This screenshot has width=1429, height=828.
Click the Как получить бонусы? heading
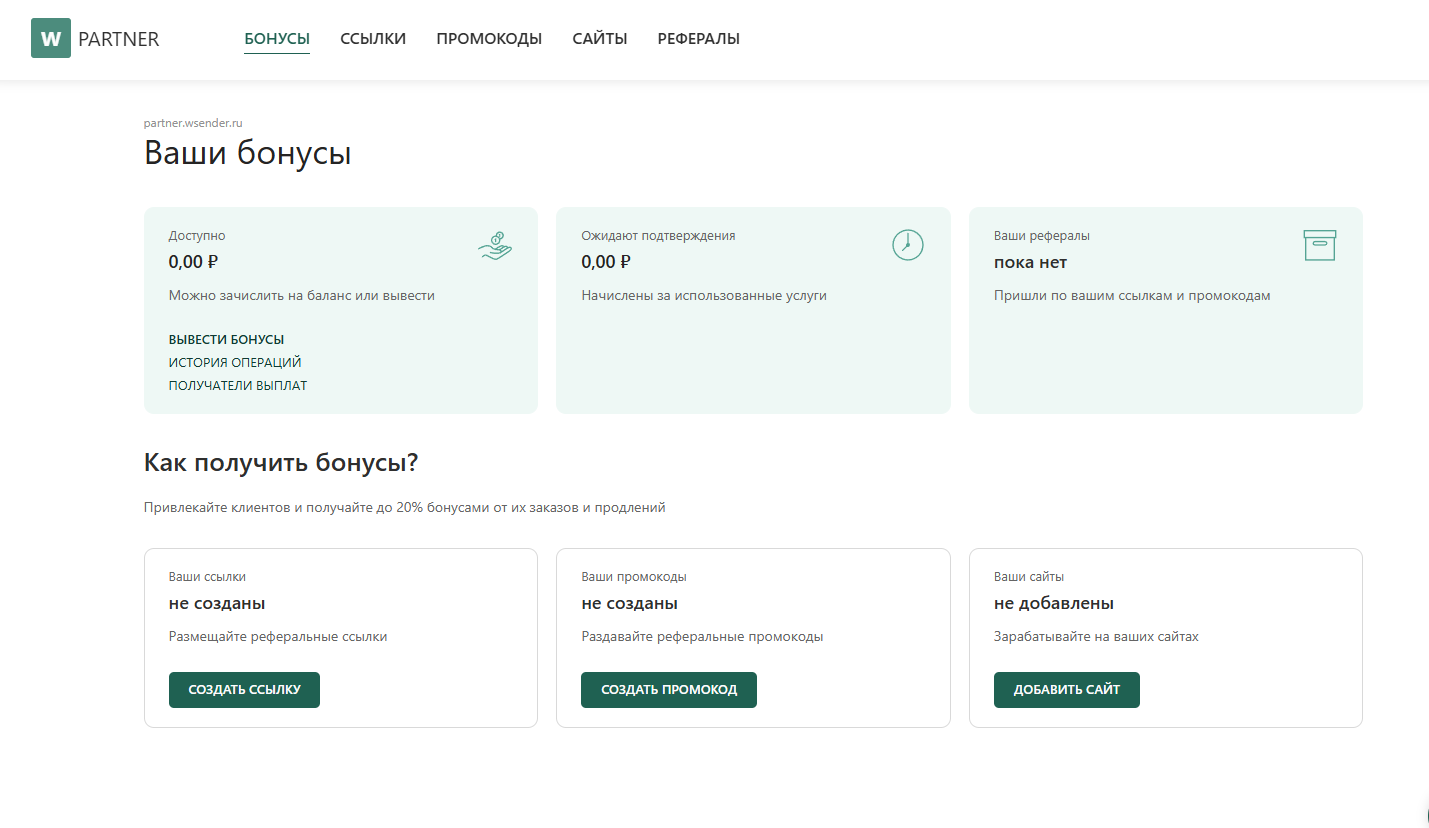tap(281, 463)
